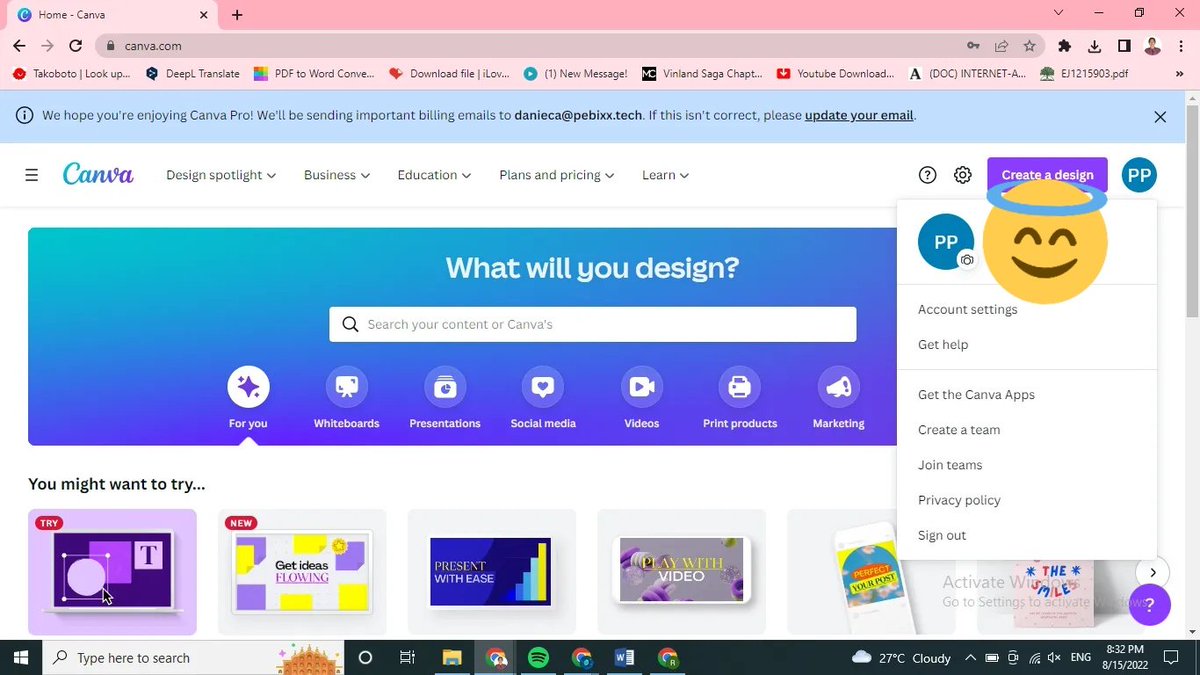The height and width of the screenshot is (675, 1200).
Task: Open Spotify from the taskbar
Action: [538, 657]
